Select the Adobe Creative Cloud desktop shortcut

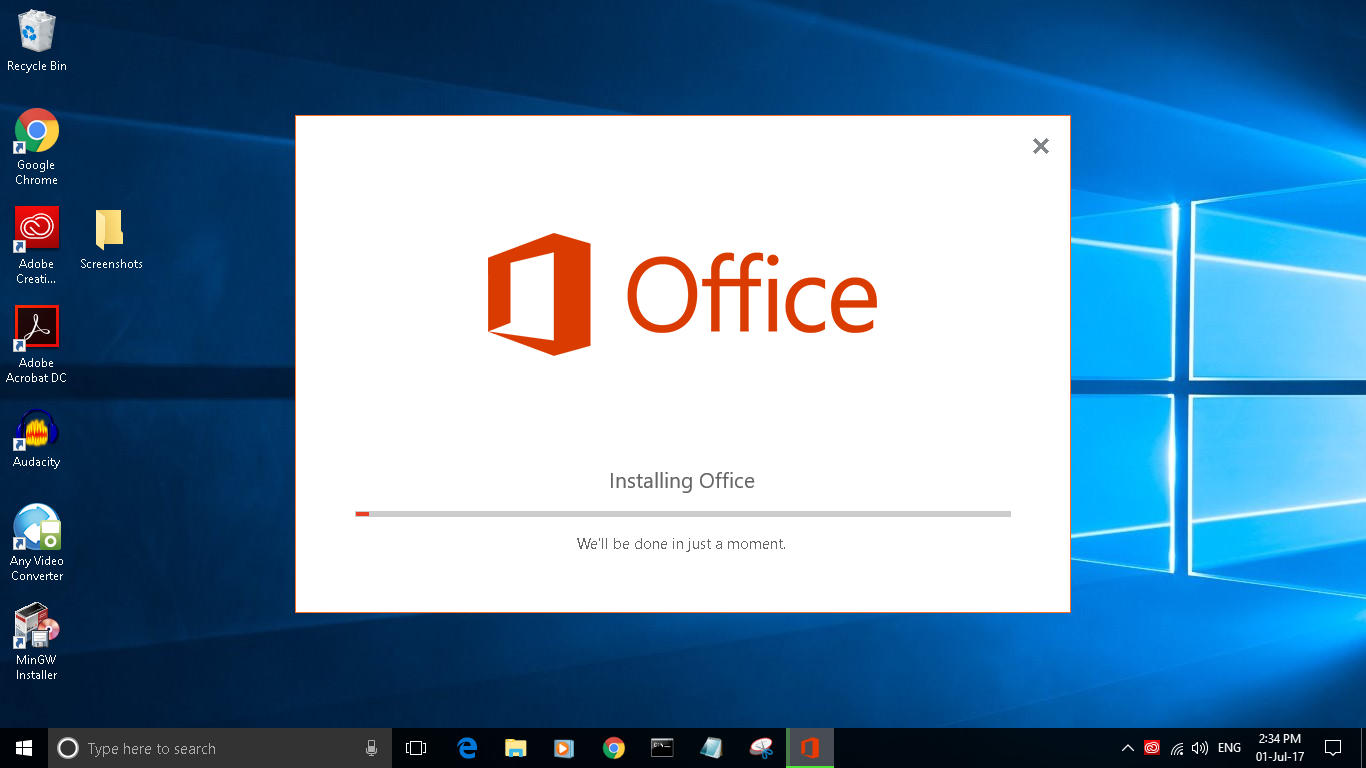coord(37,245)
